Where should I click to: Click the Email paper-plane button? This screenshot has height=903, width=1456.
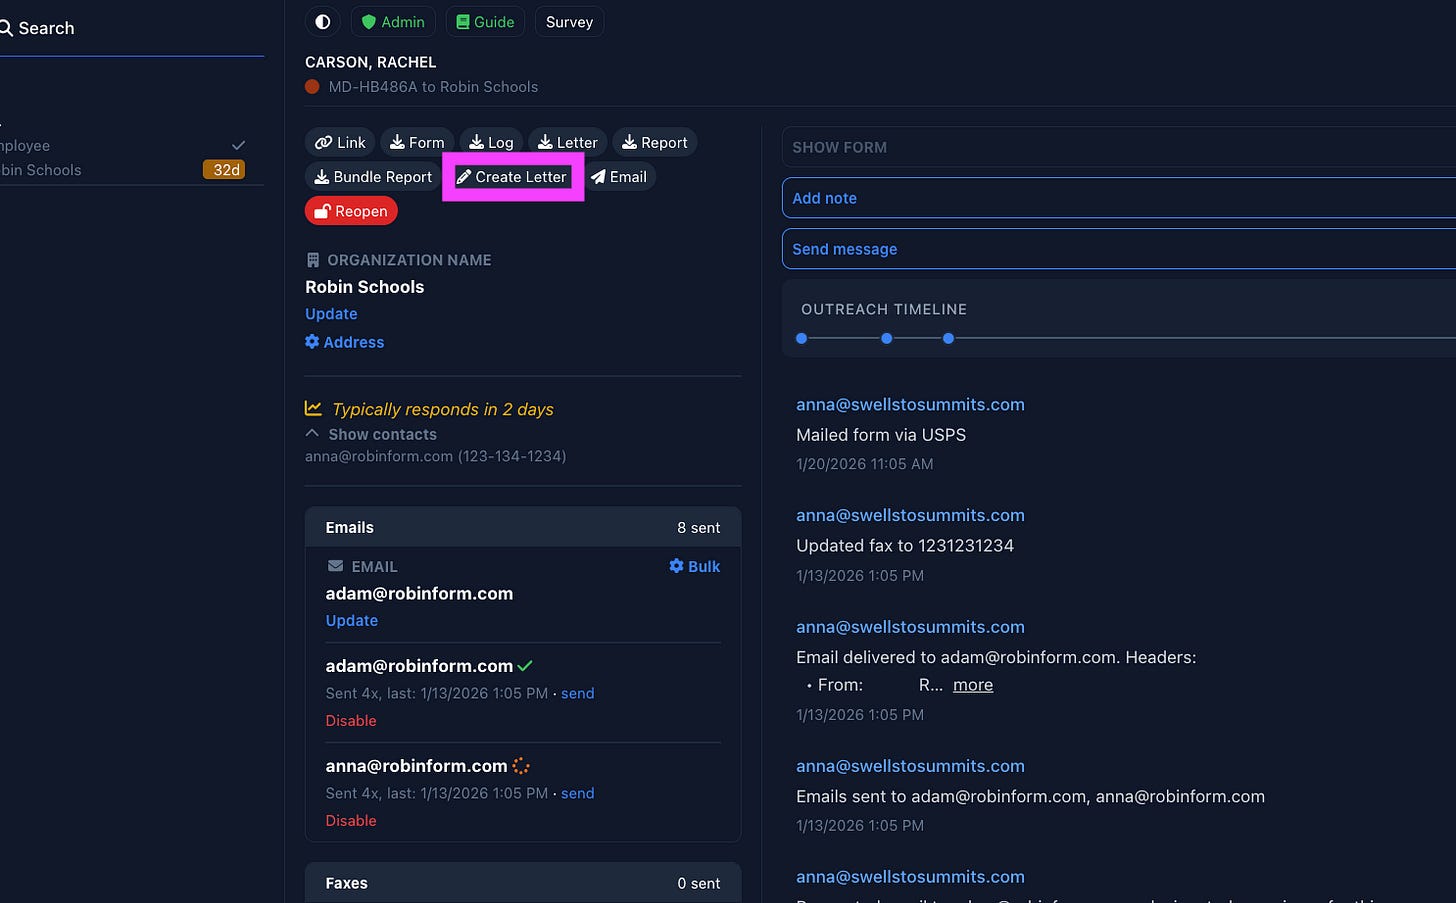click(x=619, y=177)
